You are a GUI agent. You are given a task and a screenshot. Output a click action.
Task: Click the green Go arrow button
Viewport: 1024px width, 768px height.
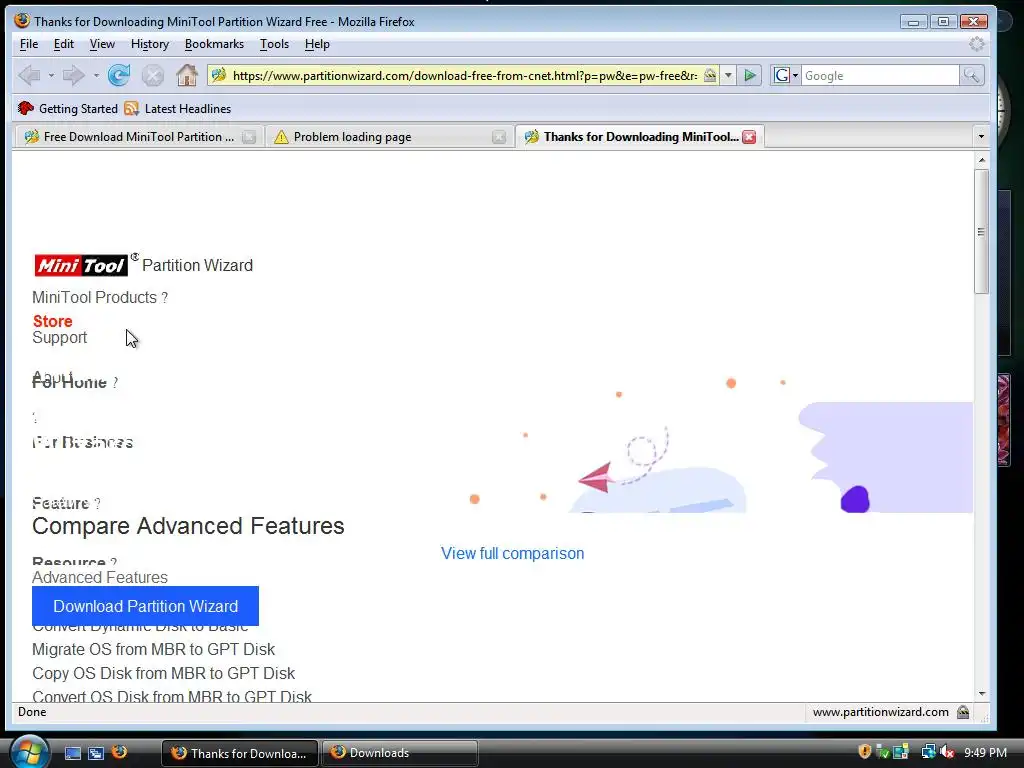click(750, 76)
